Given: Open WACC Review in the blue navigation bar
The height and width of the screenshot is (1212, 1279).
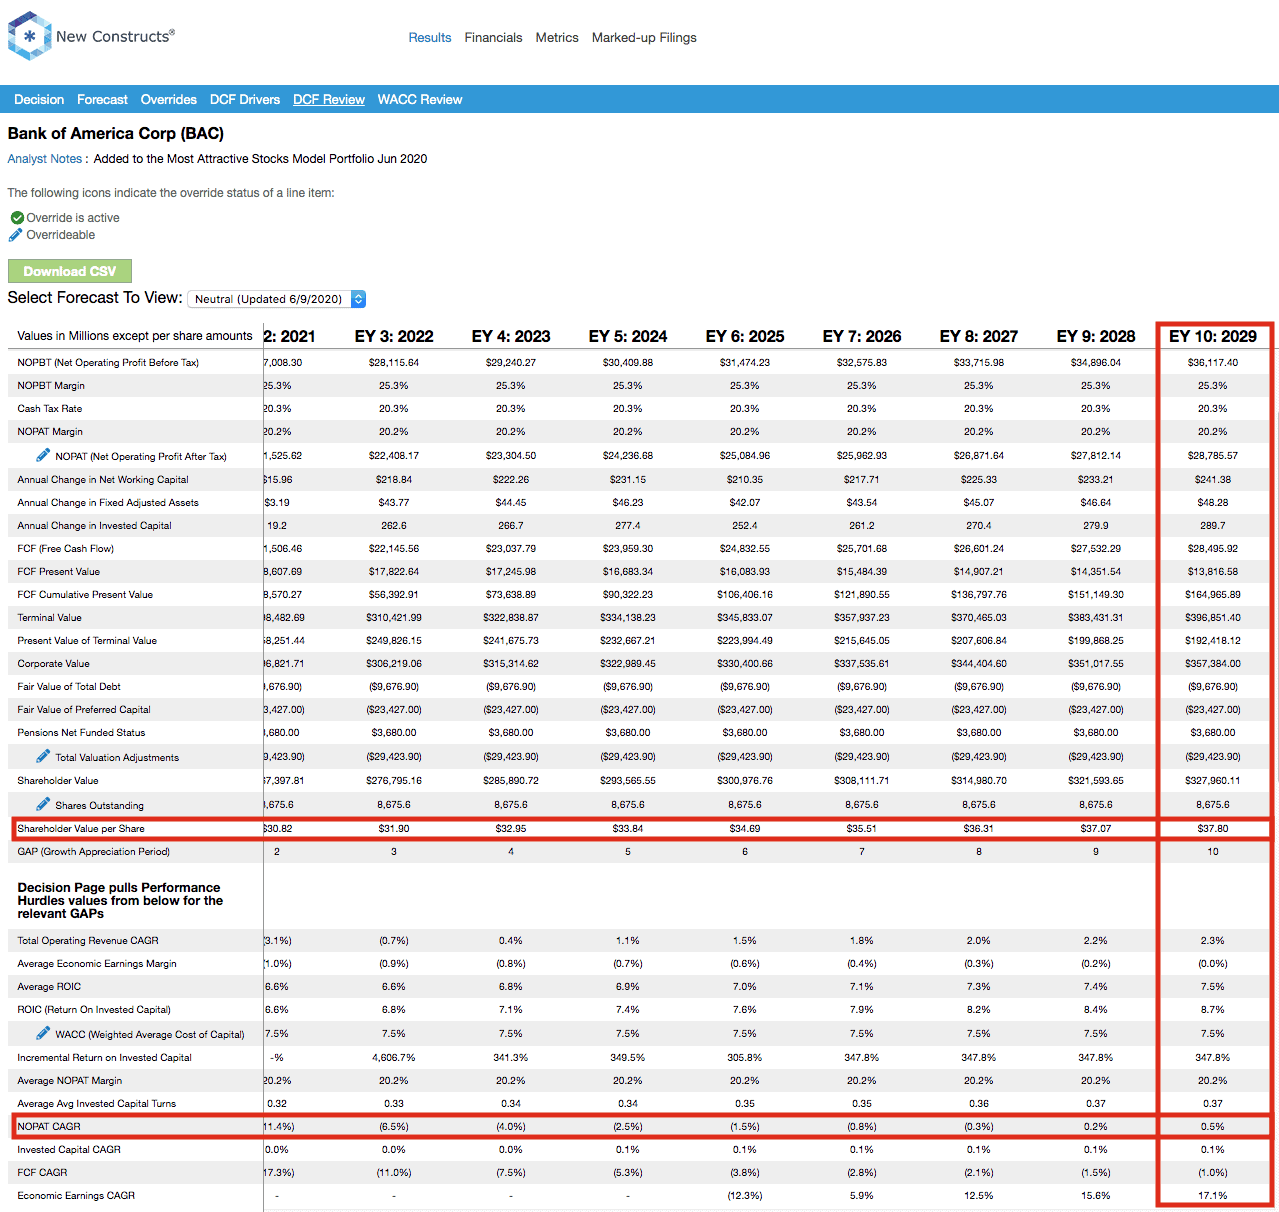Looking at the screenshot, I should (x=420, y=100).
